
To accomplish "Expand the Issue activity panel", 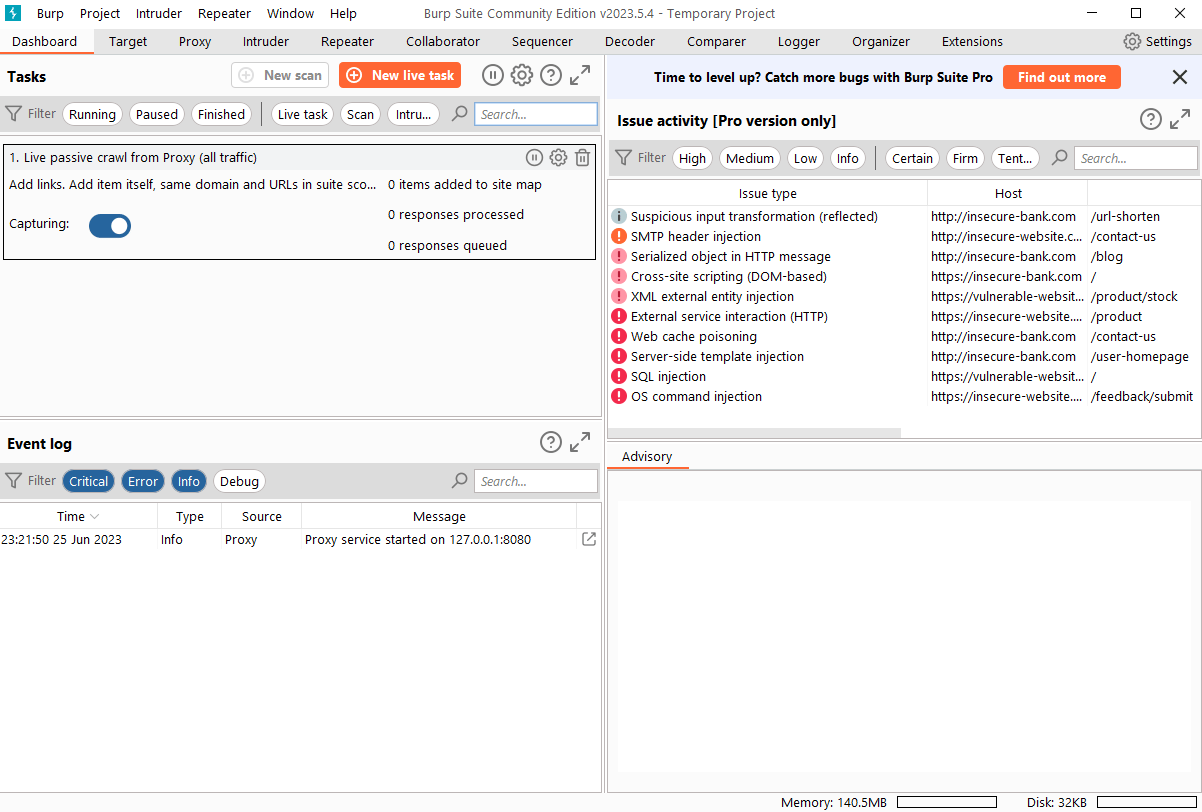I will coord(1180,120).
